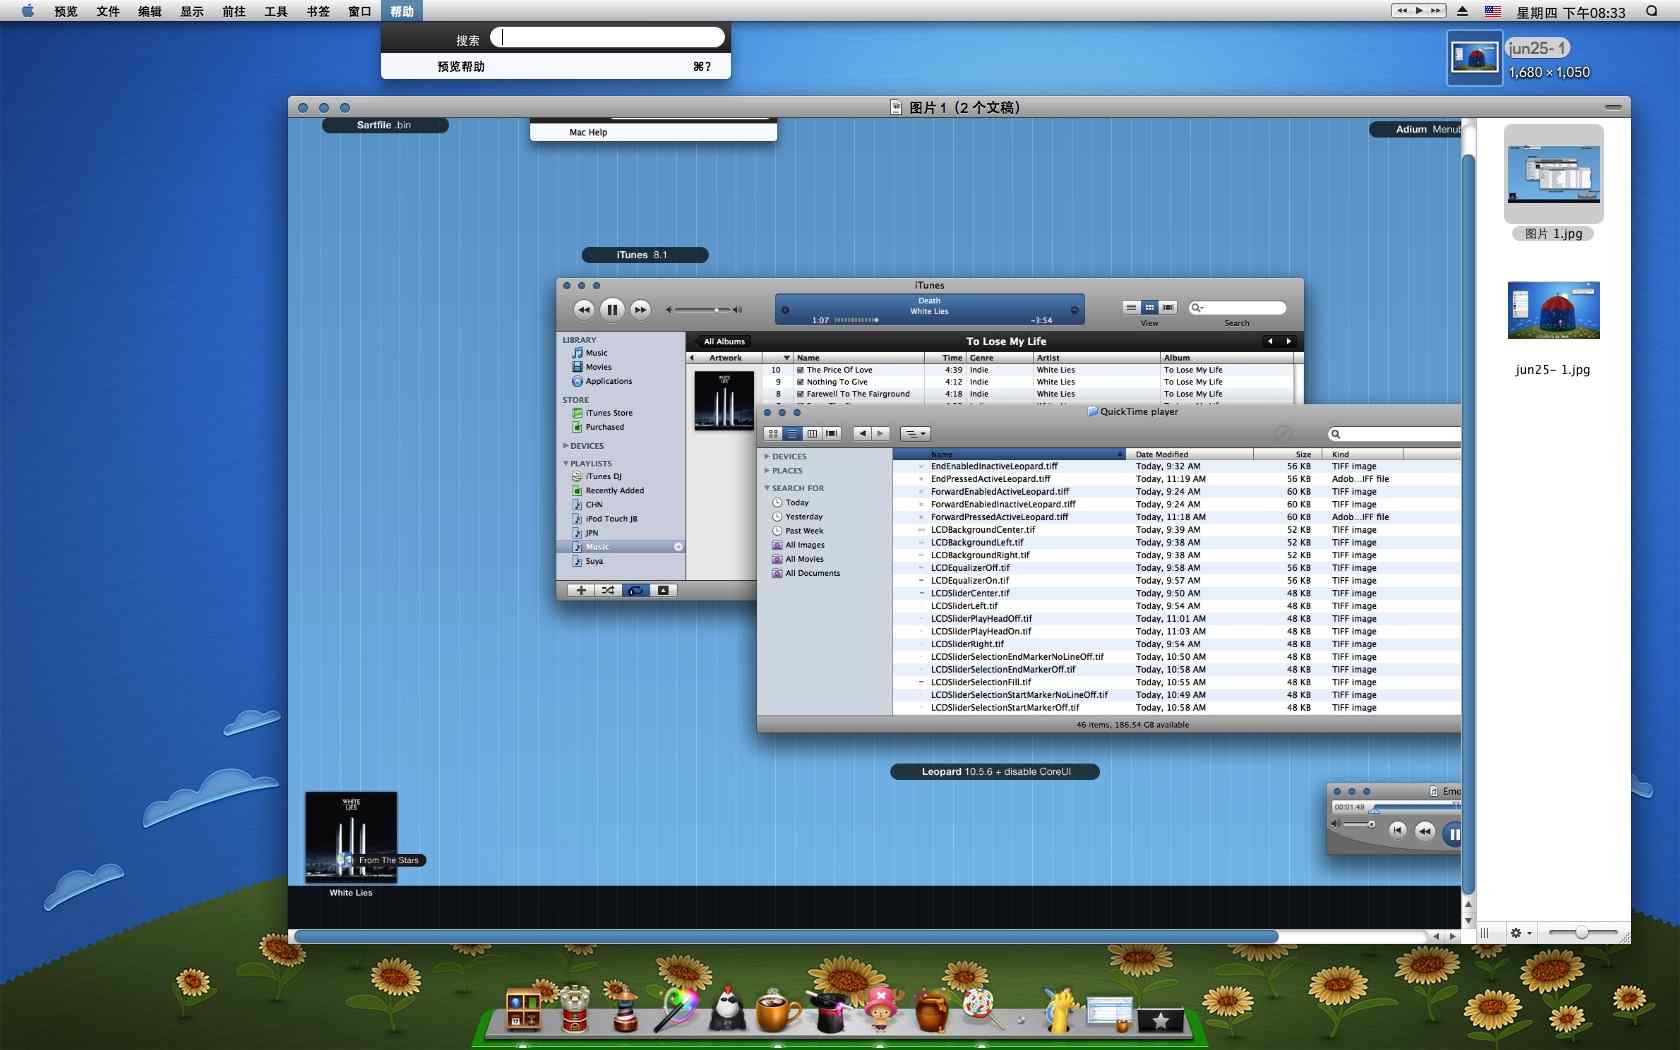The width and height of the screenshot is (1680, 1050).
Task: Open the magic wand rainbow dock icon
Action: [677, 1008]
